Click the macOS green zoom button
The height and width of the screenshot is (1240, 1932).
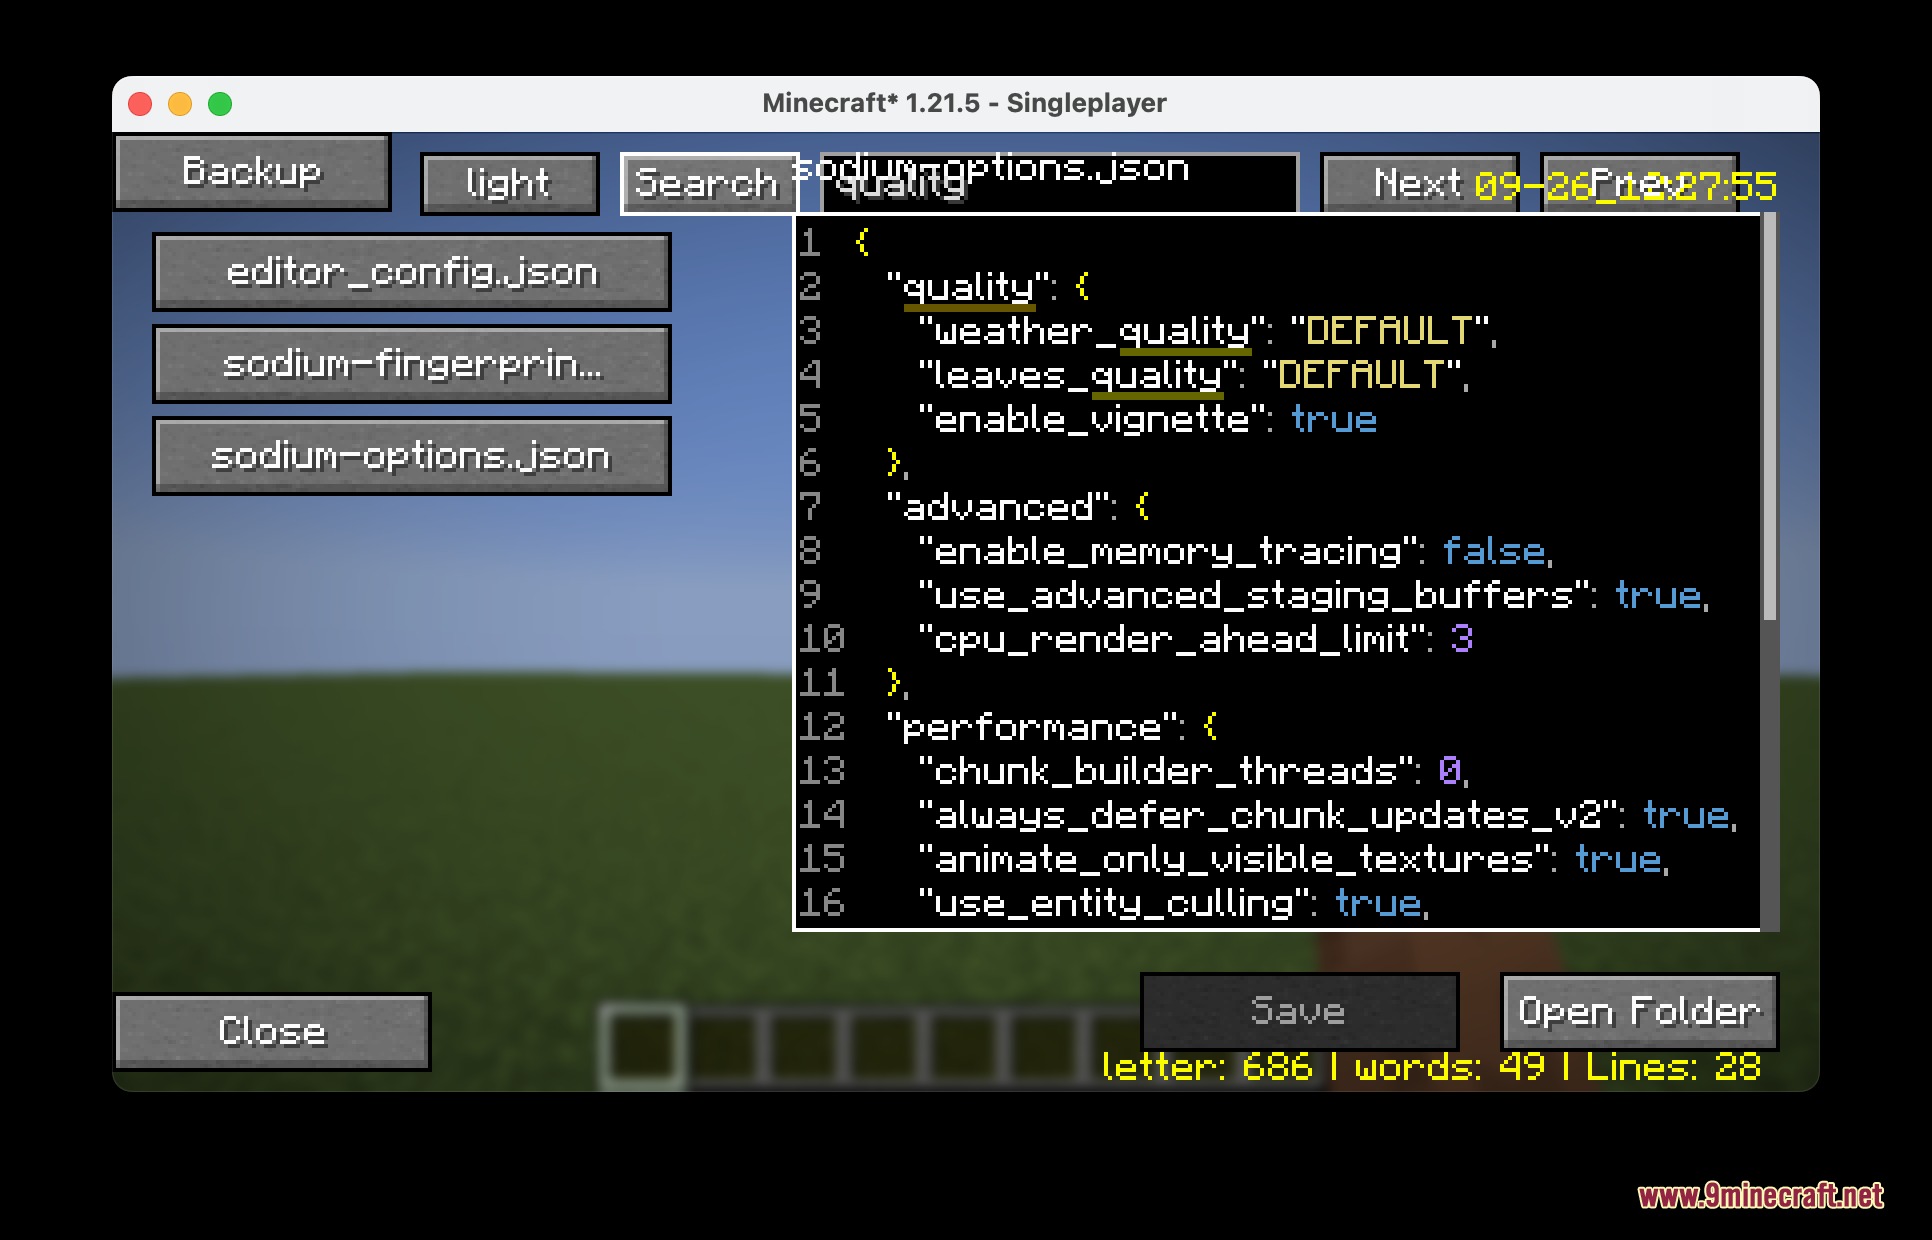click(220, 104)
